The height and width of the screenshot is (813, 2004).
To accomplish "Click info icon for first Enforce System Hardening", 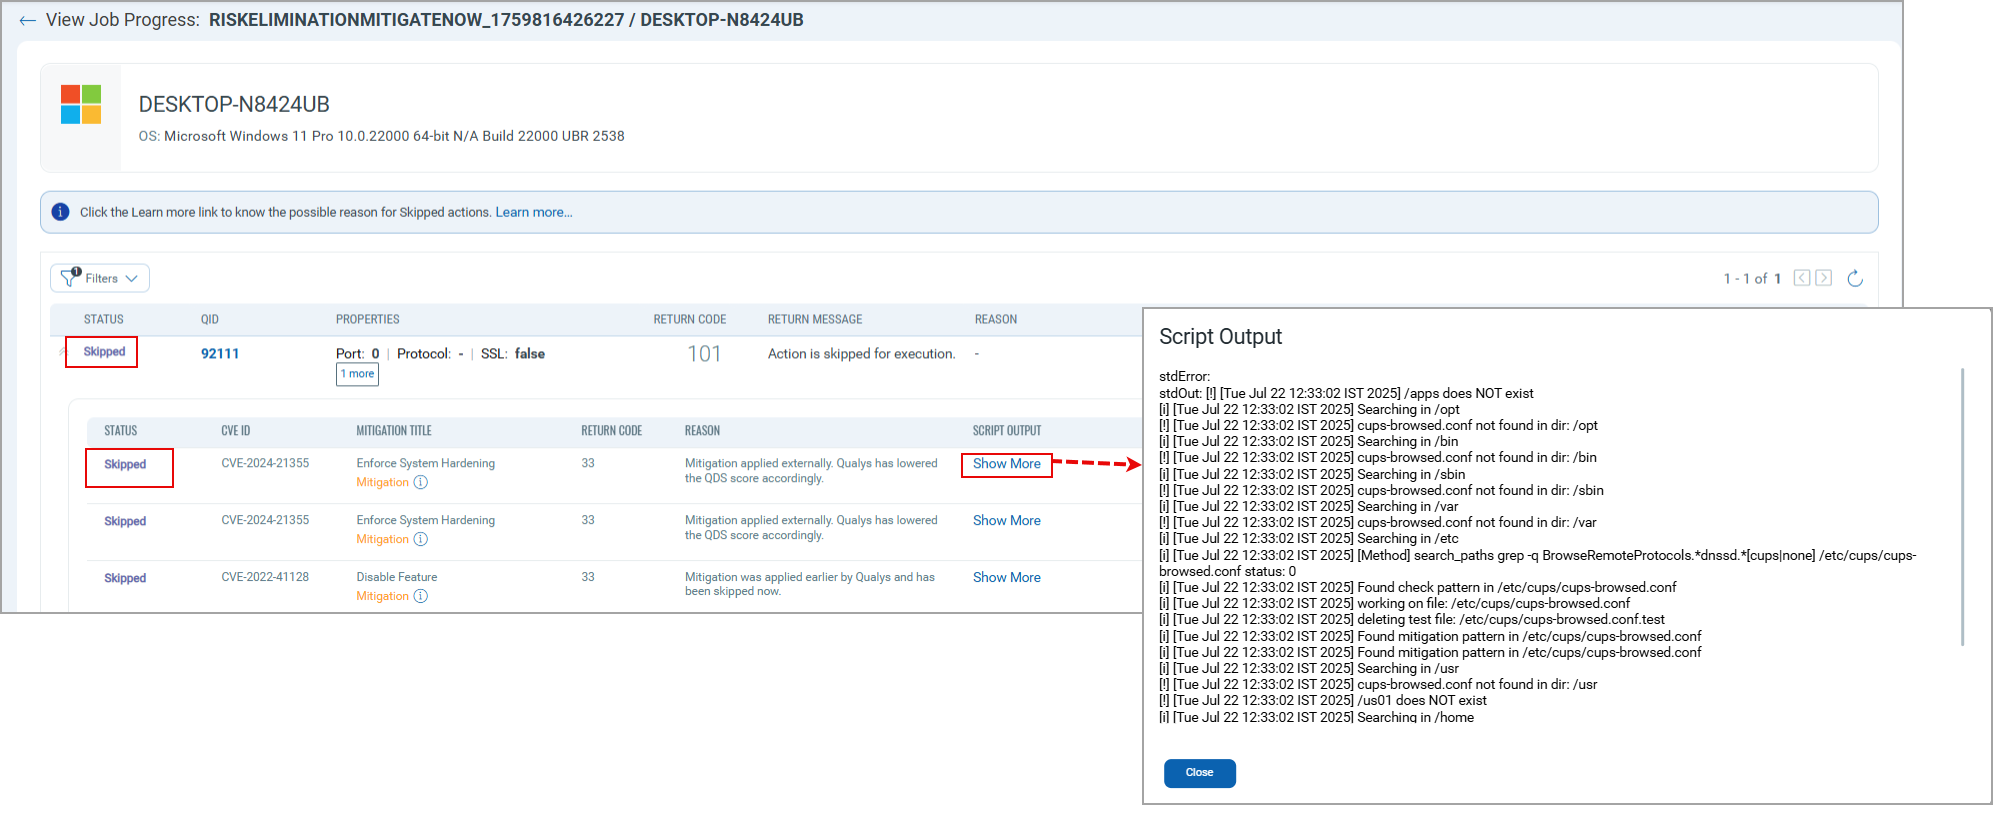I will (x=421, y=482).
